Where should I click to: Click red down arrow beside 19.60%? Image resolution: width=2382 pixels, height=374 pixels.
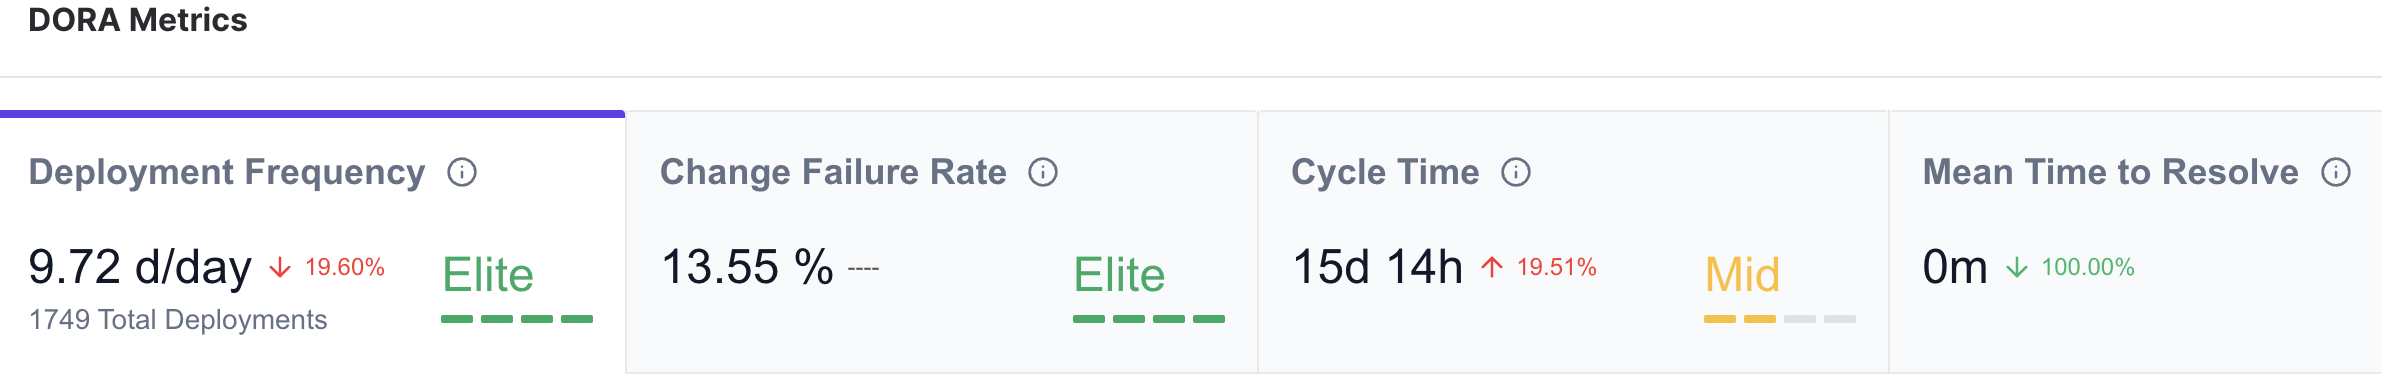280,267
